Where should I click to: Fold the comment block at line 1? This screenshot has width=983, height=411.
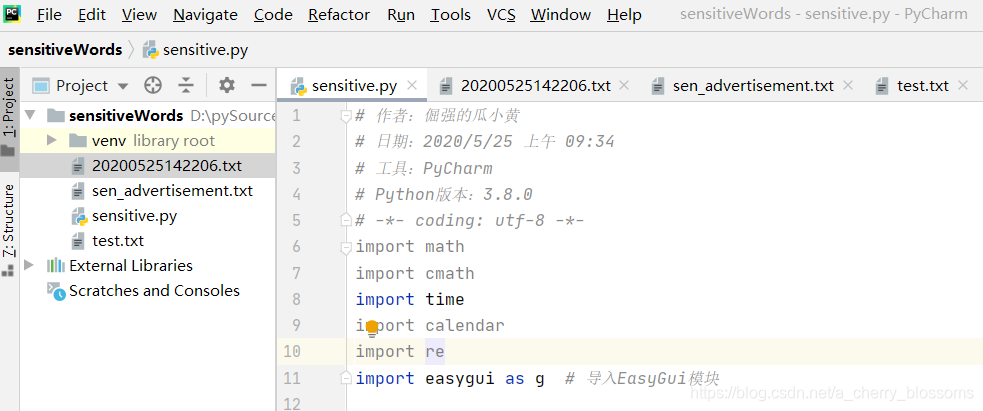coord(346,116)
